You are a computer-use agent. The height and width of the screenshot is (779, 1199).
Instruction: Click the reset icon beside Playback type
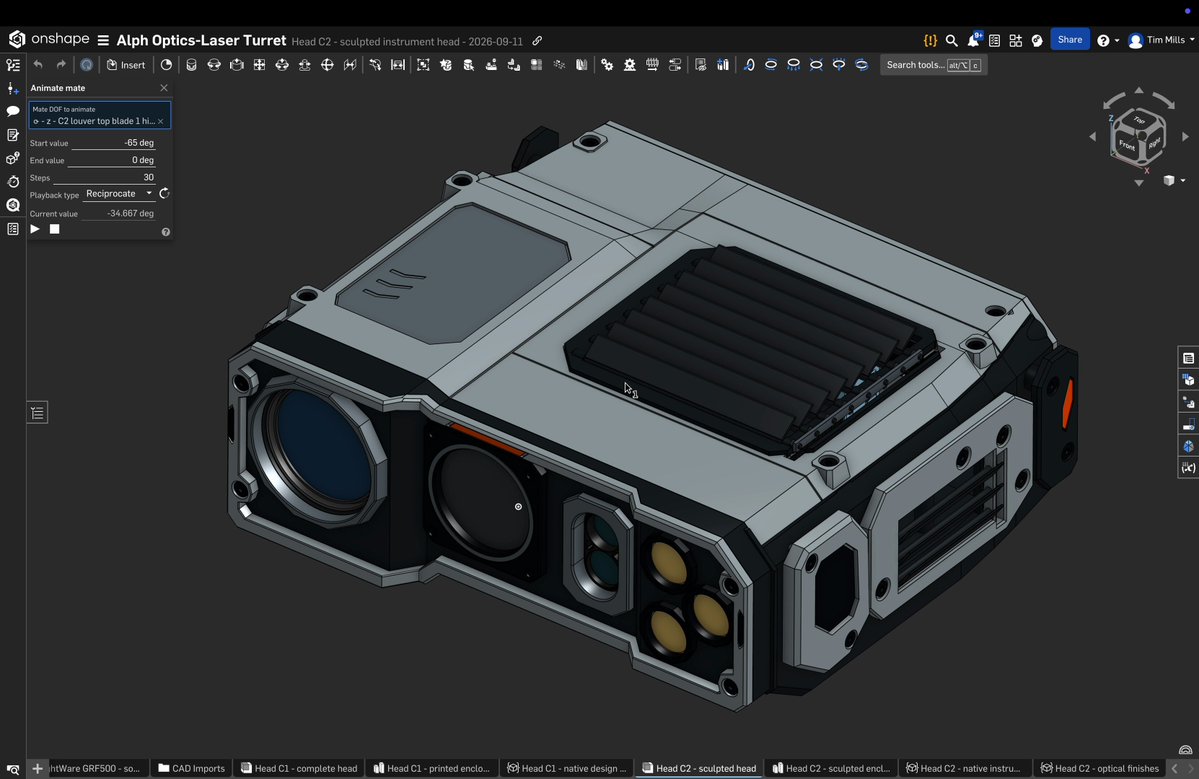pos(164,193)
